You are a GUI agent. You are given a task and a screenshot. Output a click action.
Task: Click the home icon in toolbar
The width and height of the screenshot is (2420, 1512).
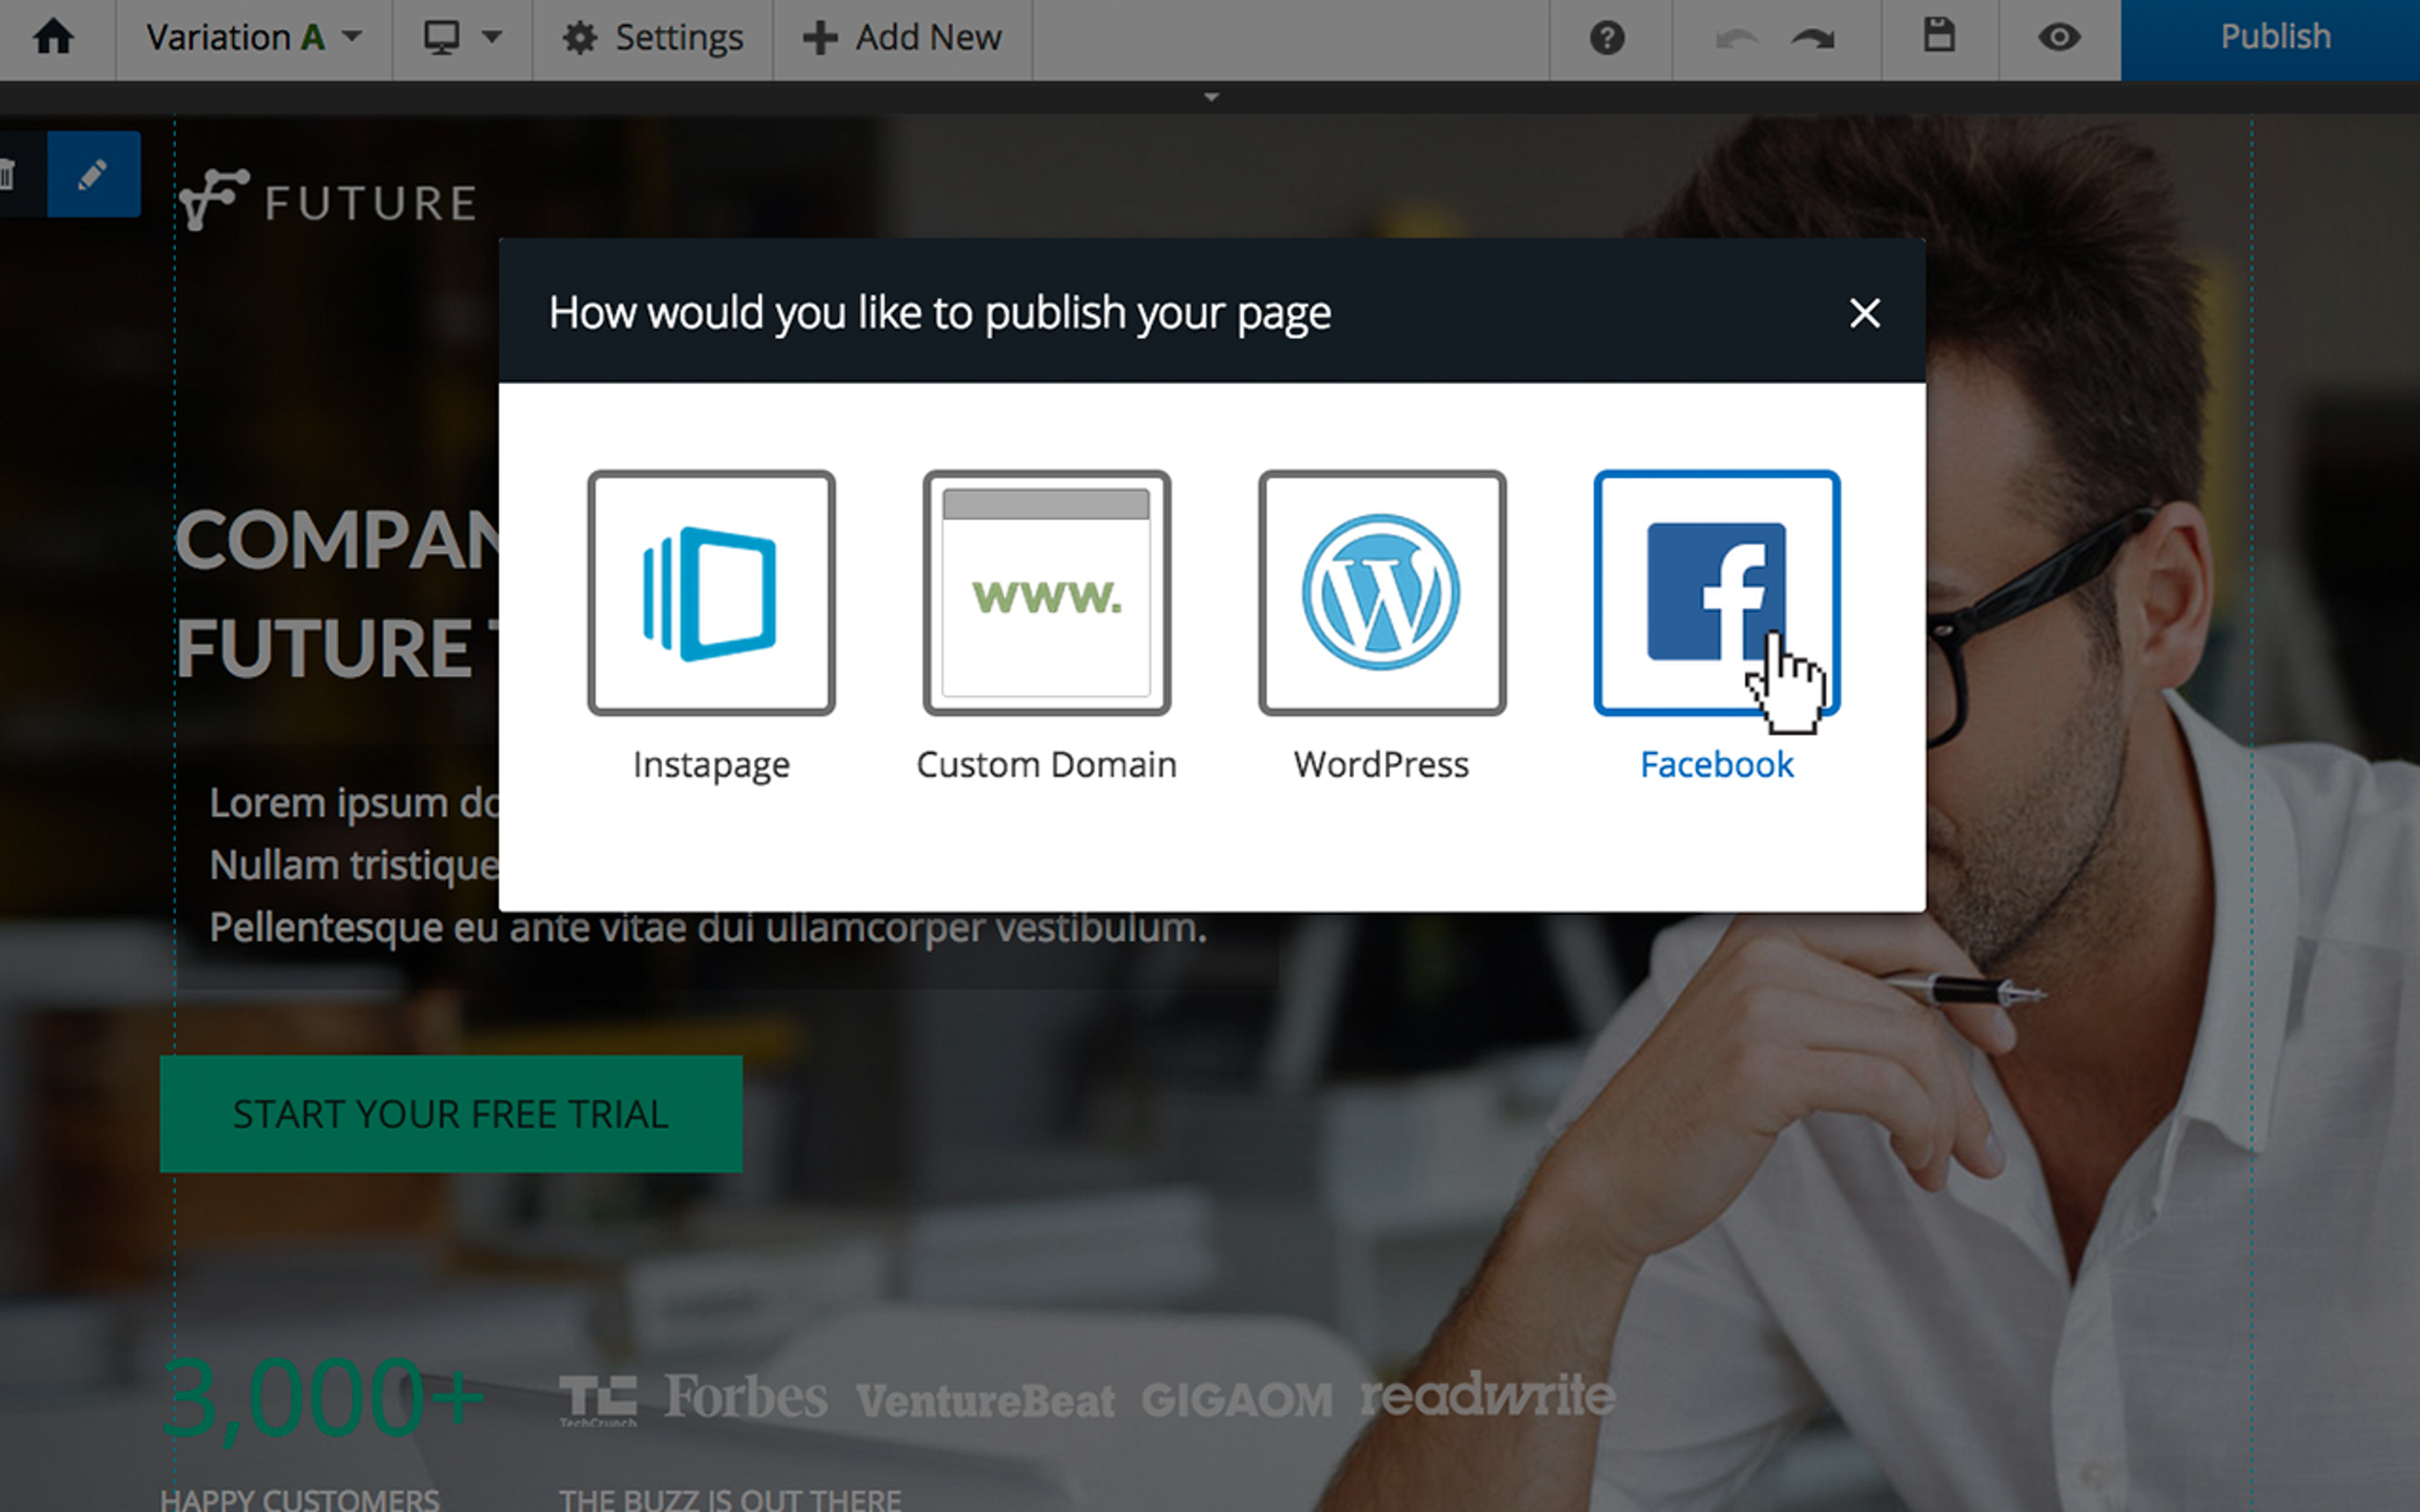pyautogui.click(x=54, y=38)
